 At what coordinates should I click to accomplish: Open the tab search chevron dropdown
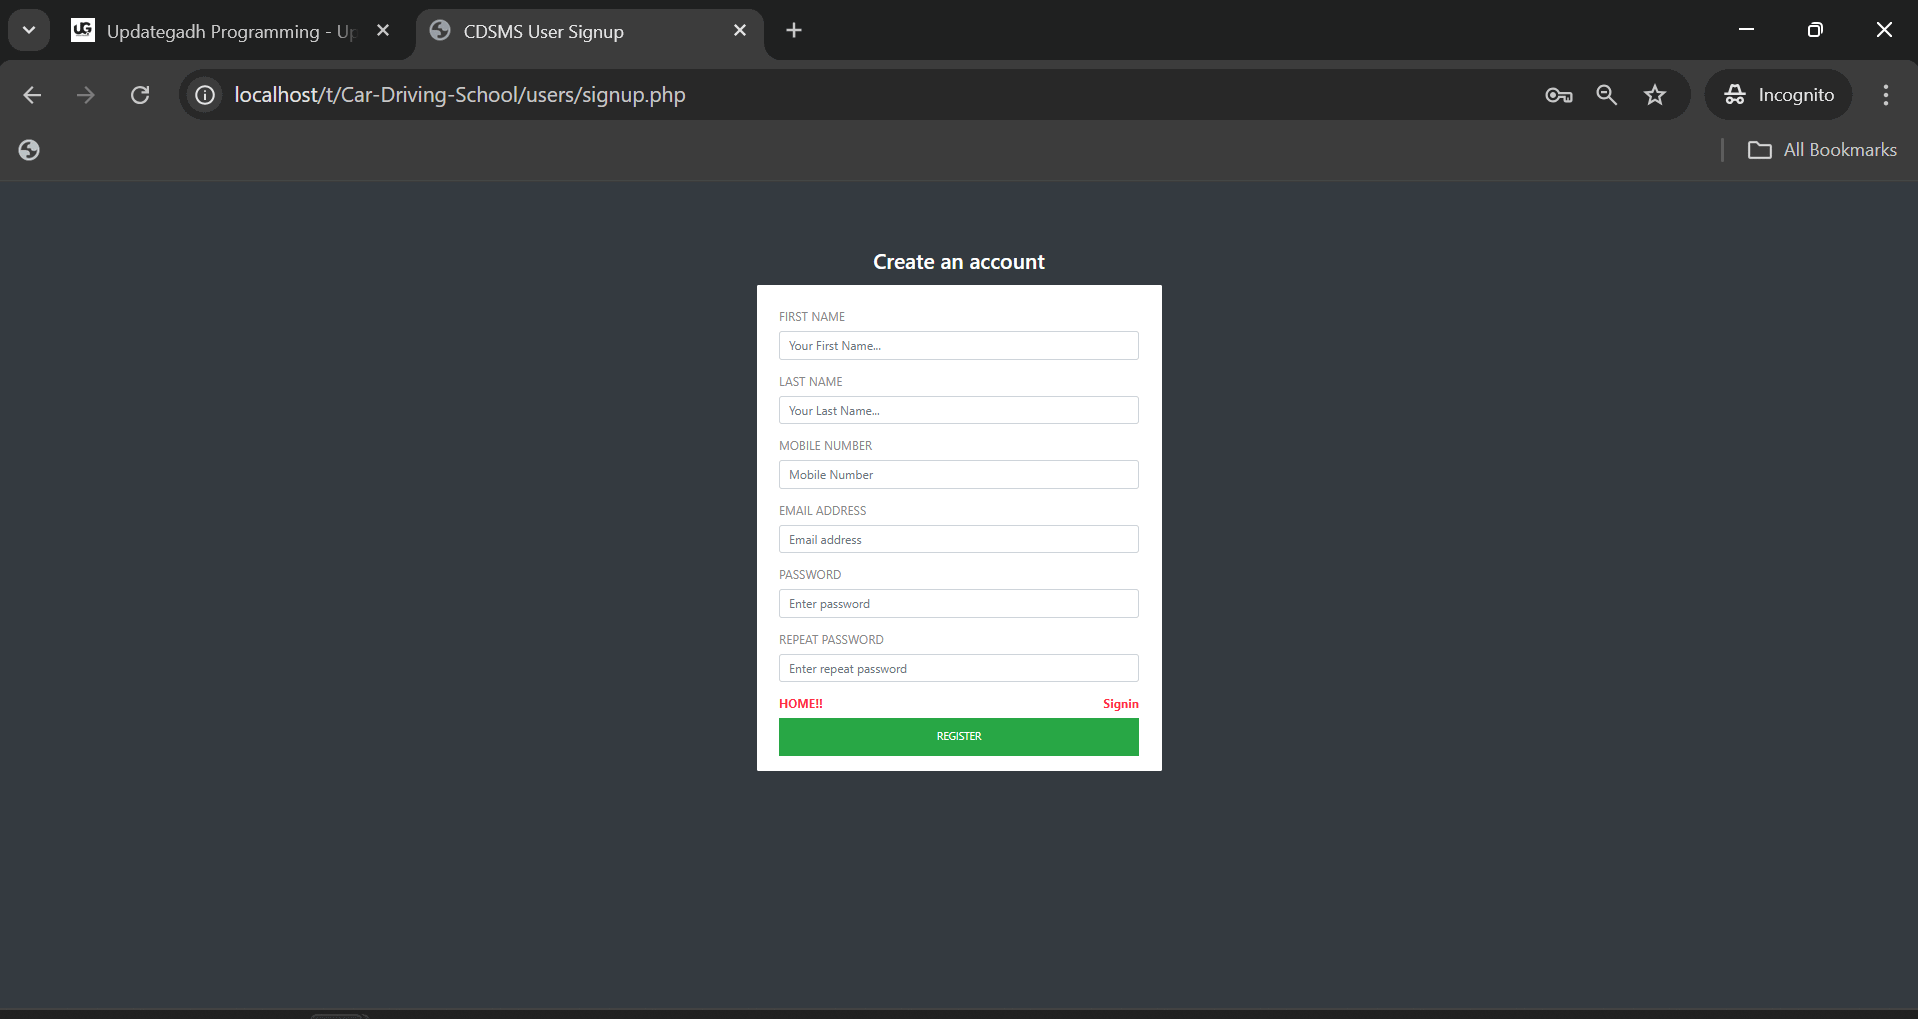pos(28,29)
